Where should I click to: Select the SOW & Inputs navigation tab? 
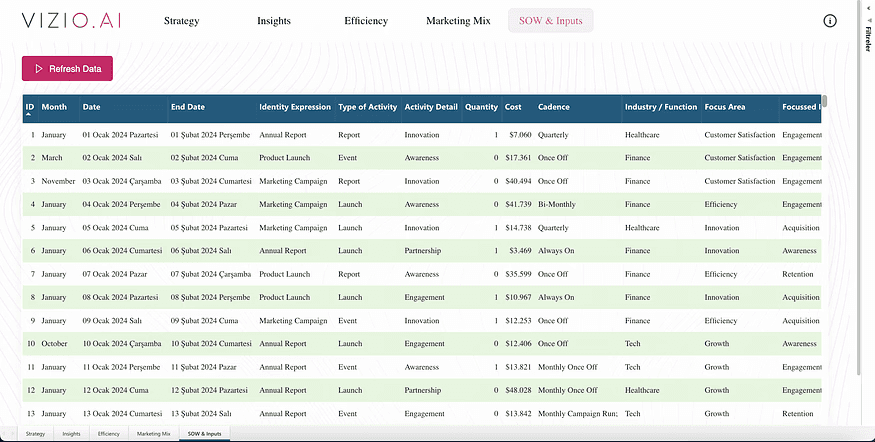(551, 21)
